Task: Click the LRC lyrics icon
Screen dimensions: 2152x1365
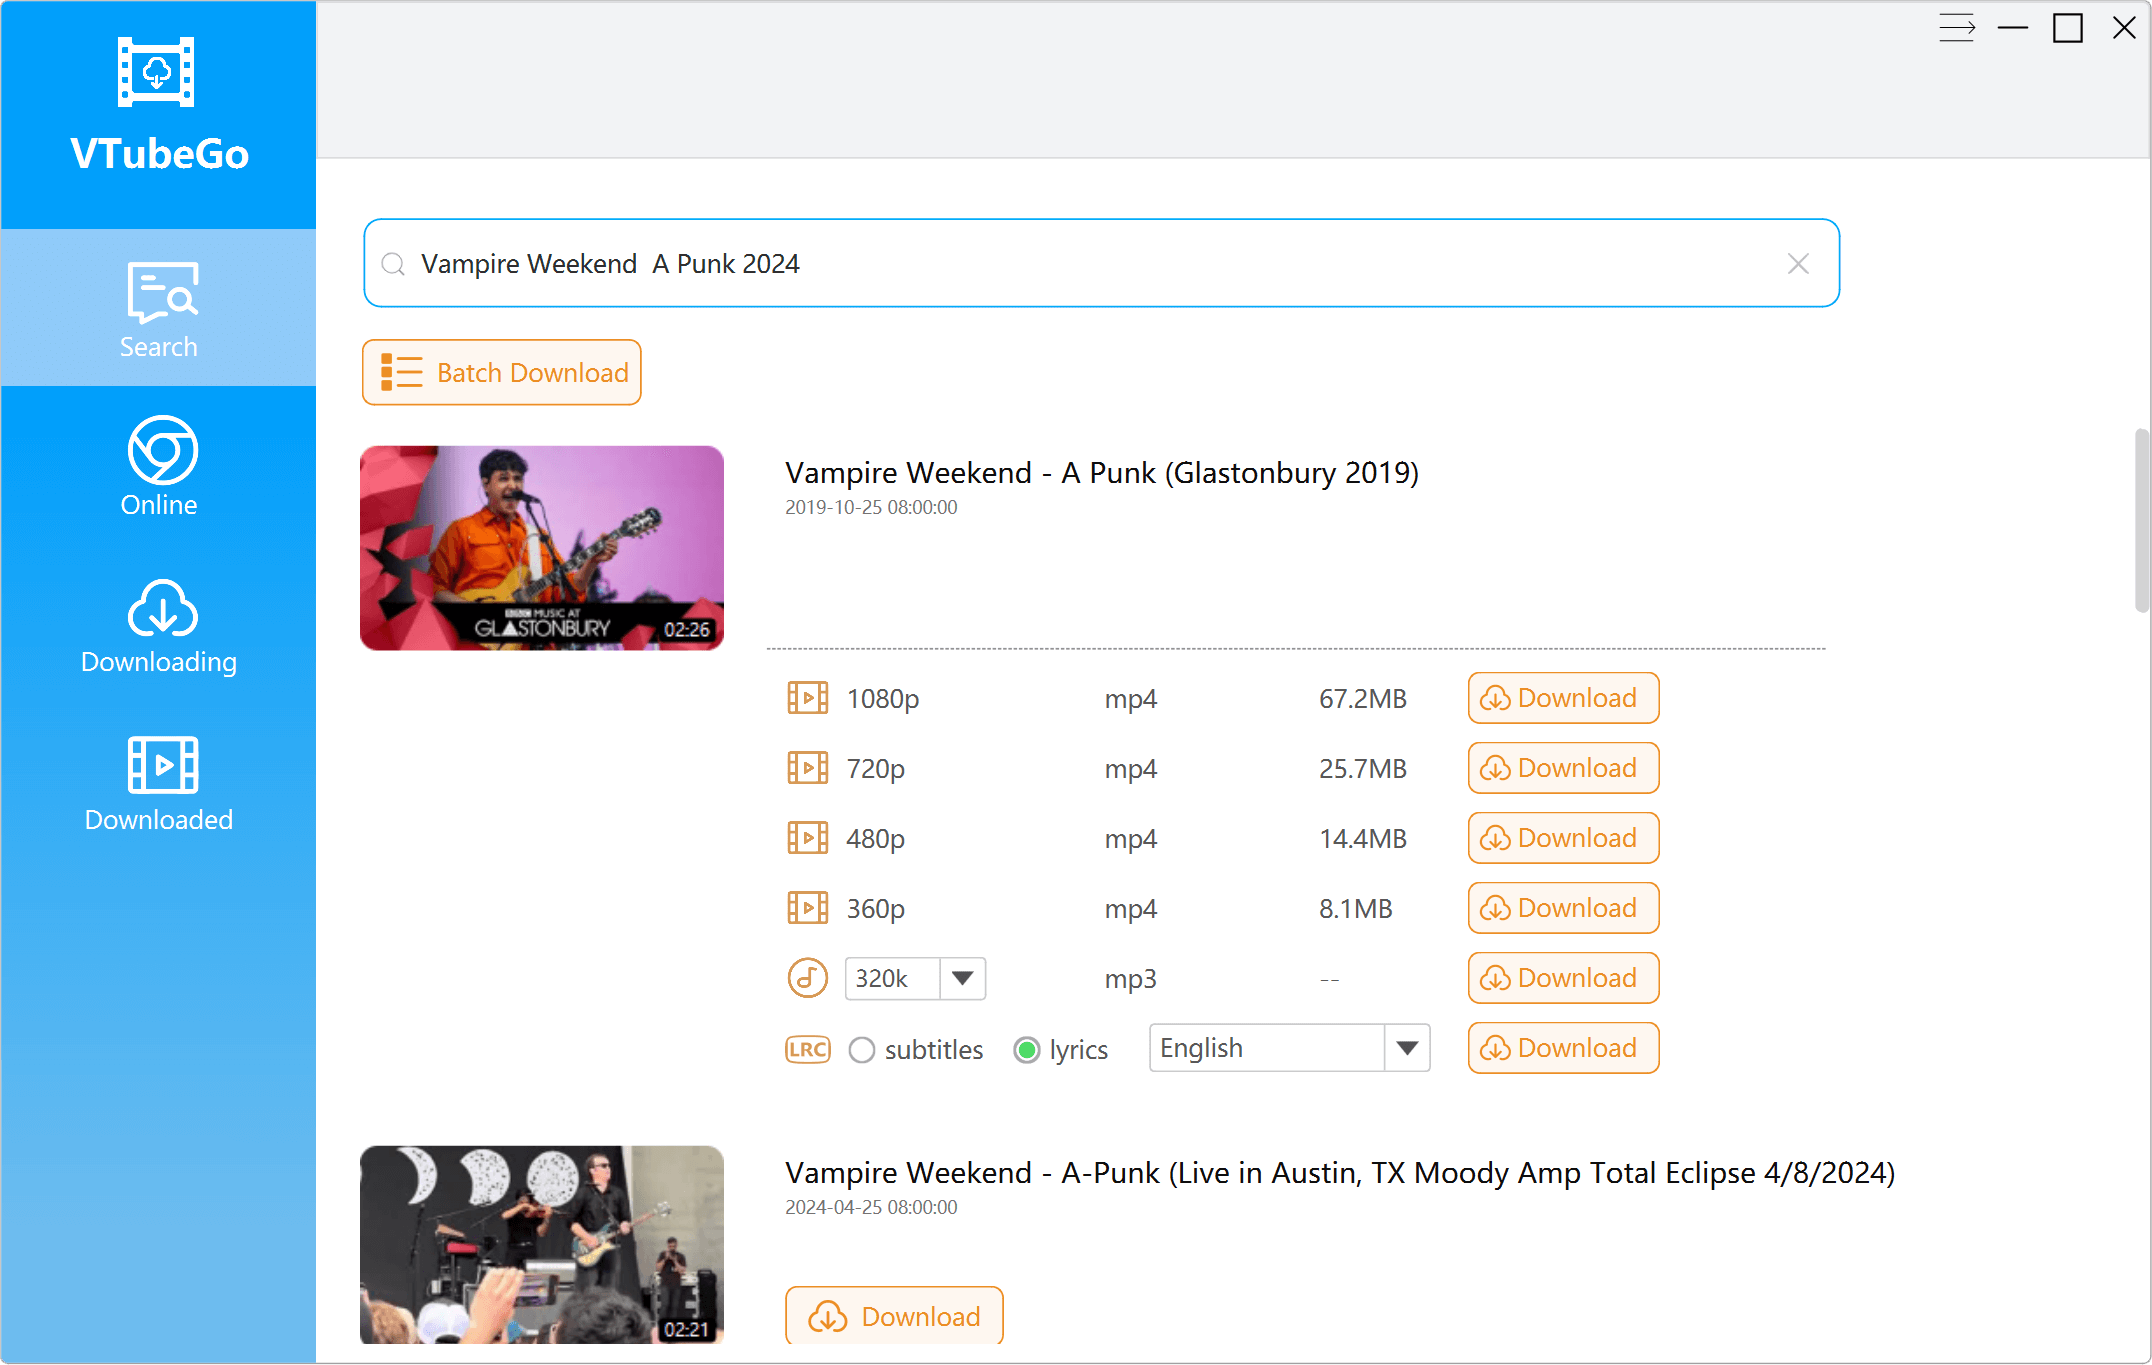Action: [808, 1049]
